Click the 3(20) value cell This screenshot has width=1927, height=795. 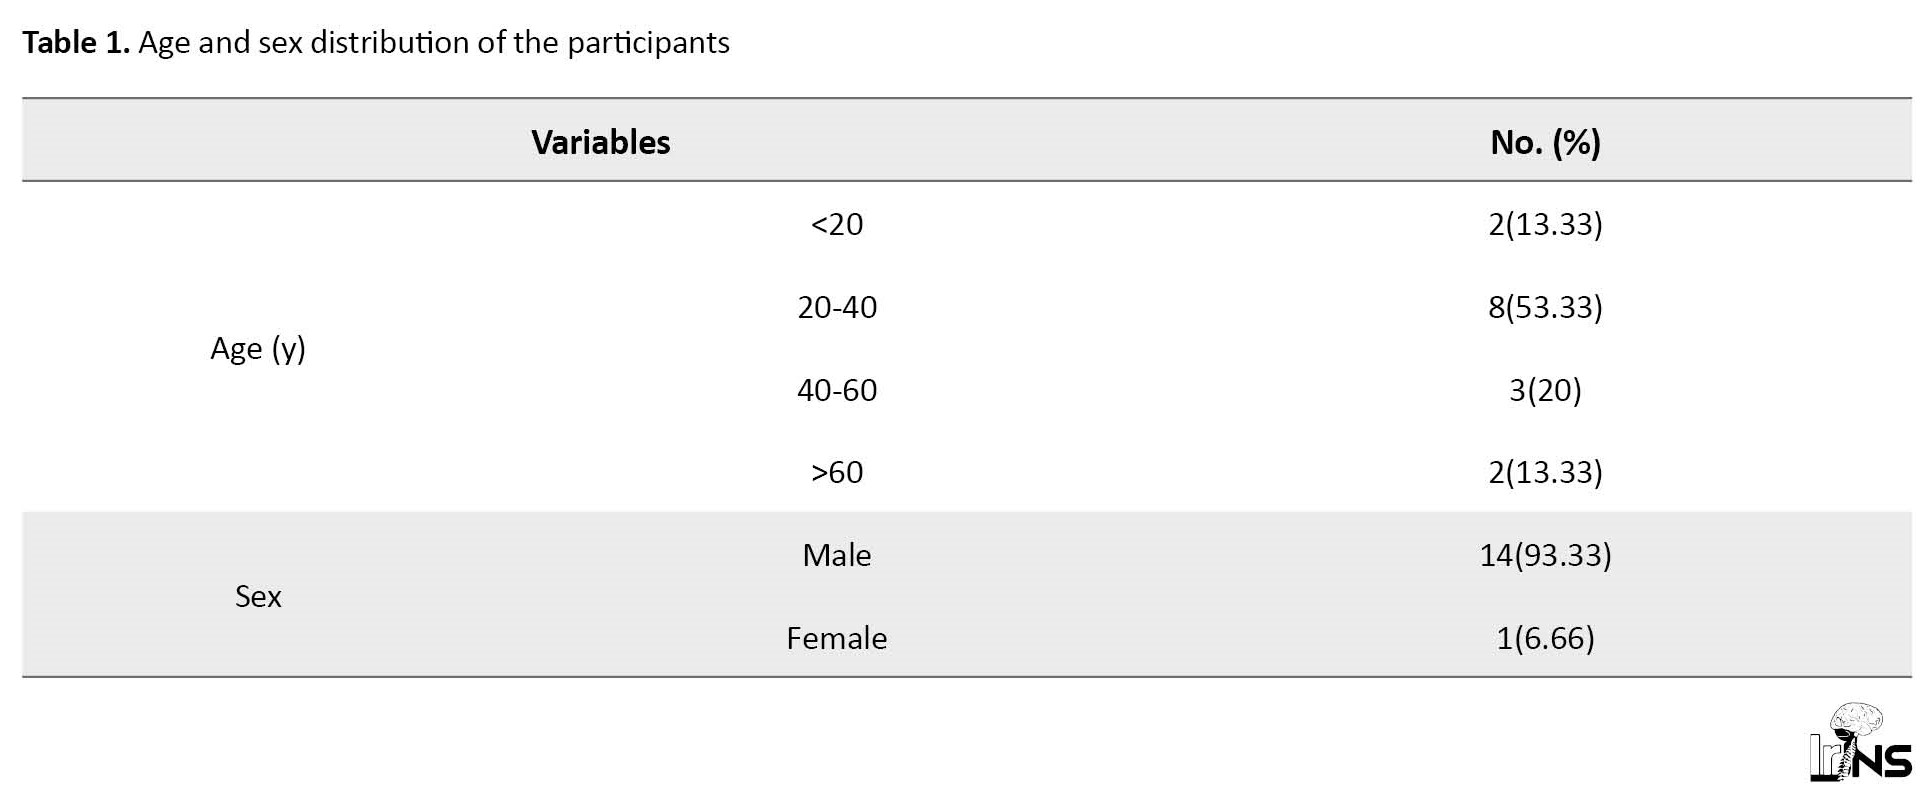1545,390
